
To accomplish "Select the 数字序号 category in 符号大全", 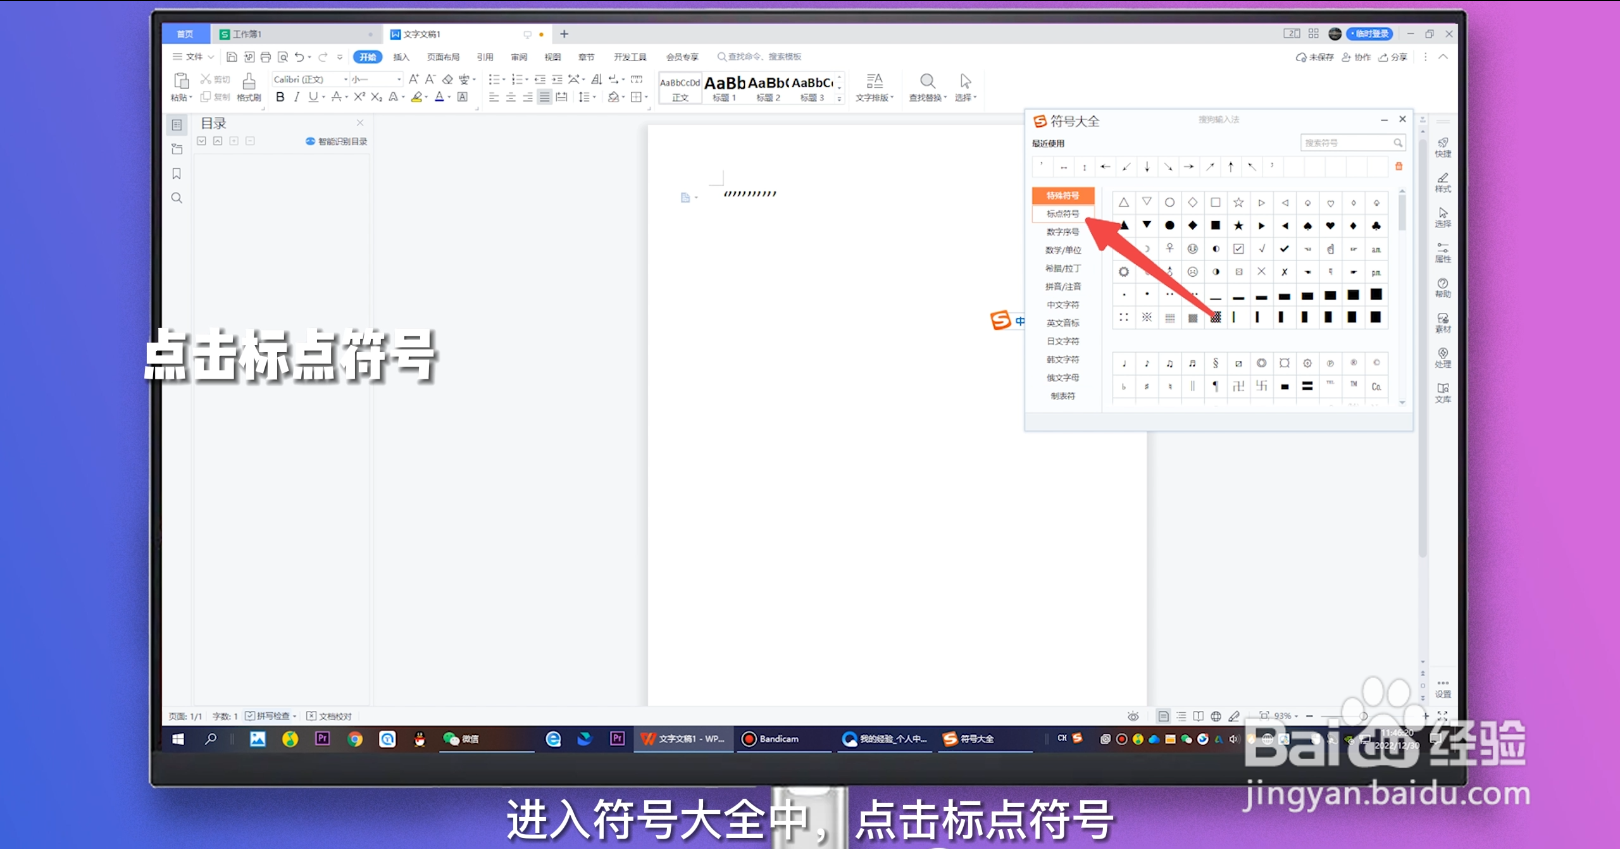I will click(x=1062, y=232).
